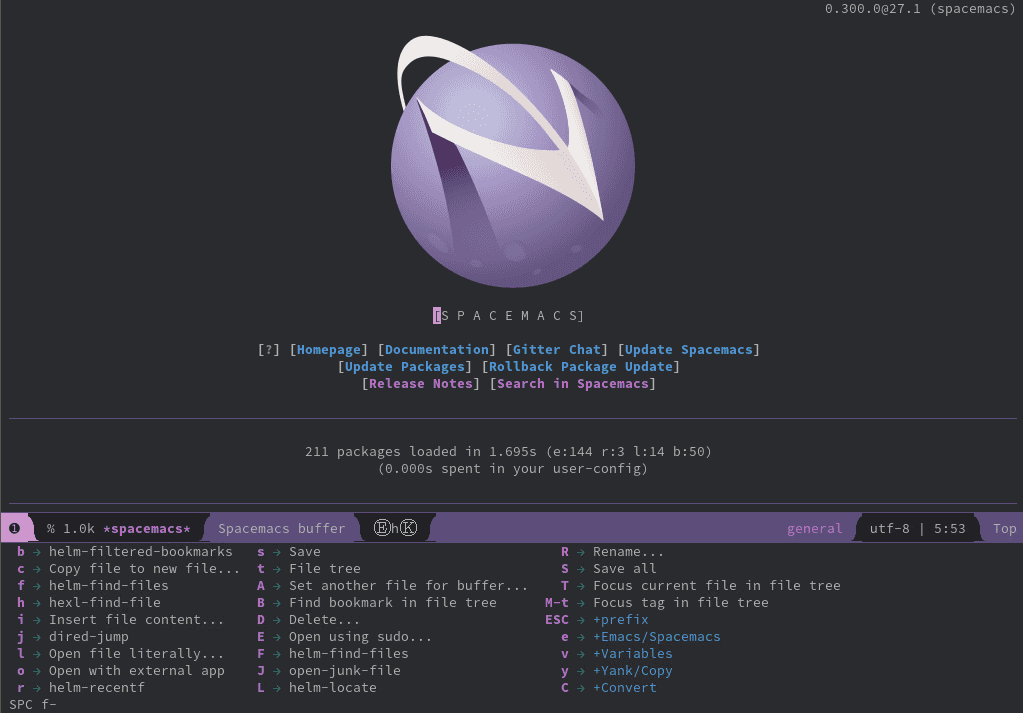Click the window number 1 indicator

tap(14, 528)
